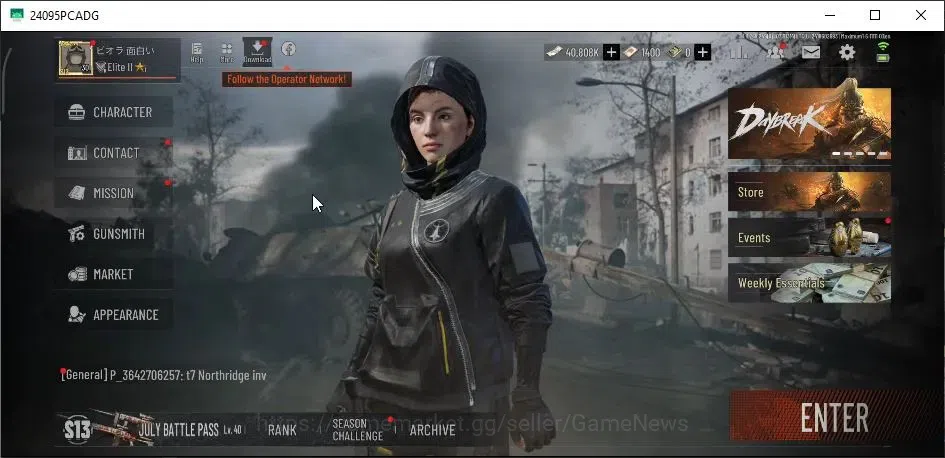Open the ARCHIVE tab

tap(432, 430)
